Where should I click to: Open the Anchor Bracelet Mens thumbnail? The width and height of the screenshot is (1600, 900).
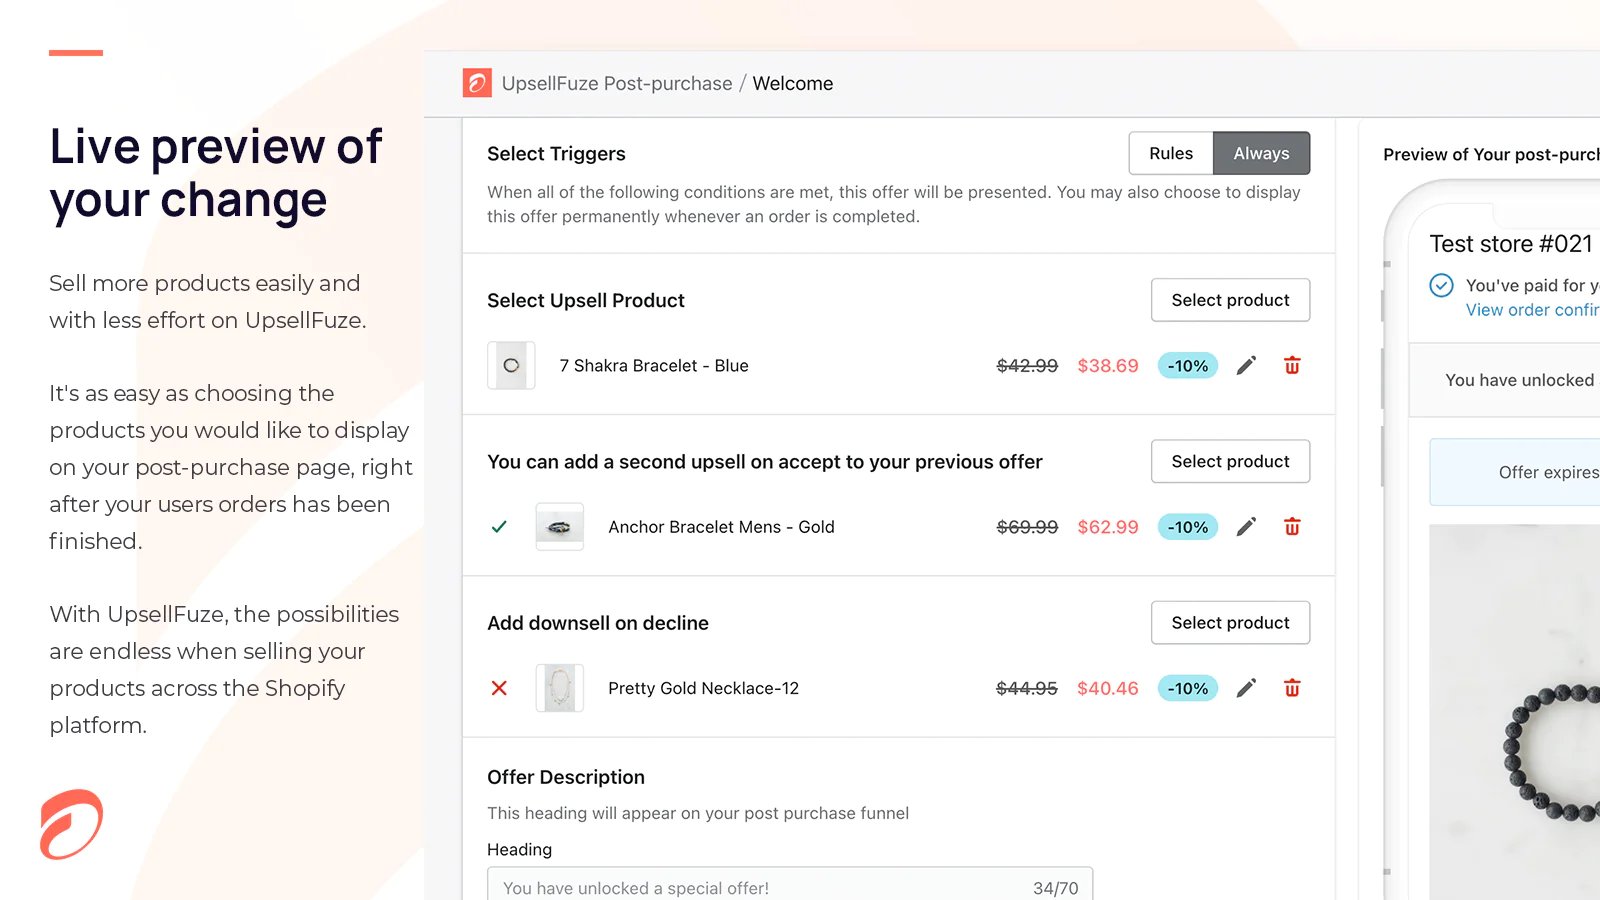pos(560,527)
